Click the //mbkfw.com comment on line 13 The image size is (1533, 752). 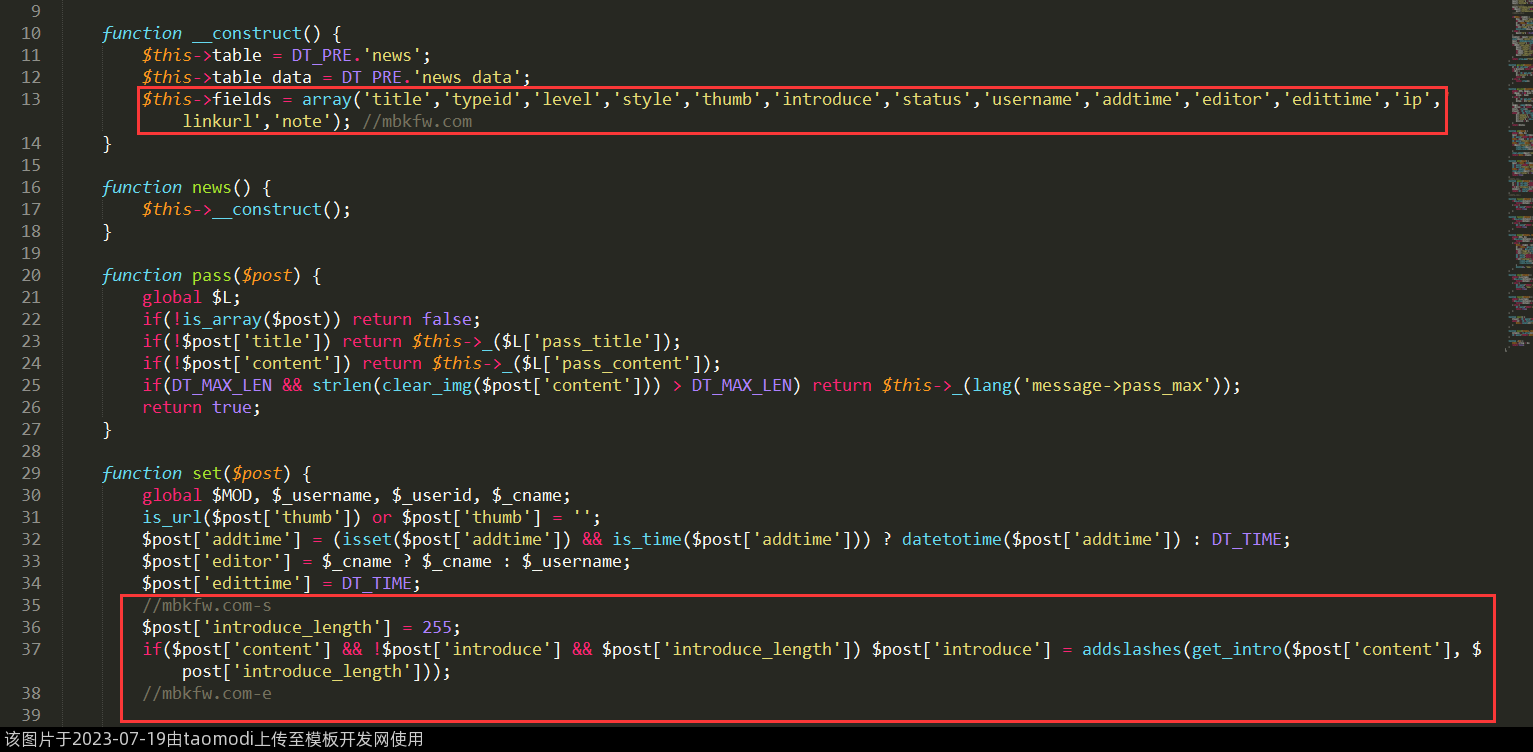[x=417, y=121]
